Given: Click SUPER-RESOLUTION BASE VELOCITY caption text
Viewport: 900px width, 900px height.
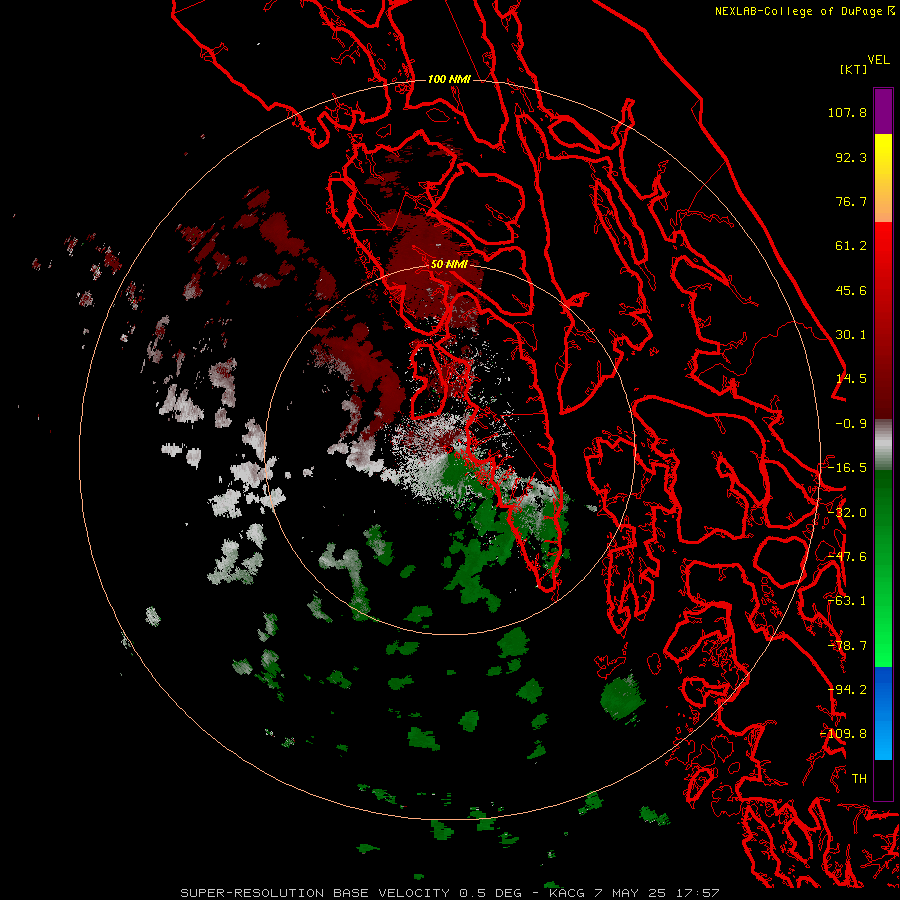Looking at the screenshot, I should (317, 893).
